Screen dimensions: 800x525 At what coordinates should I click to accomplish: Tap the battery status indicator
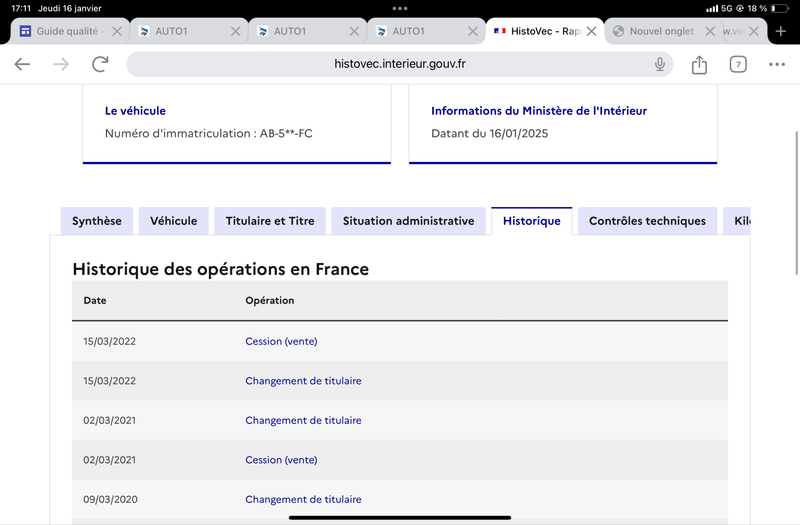pyautogui.click(x=780, y=8)
